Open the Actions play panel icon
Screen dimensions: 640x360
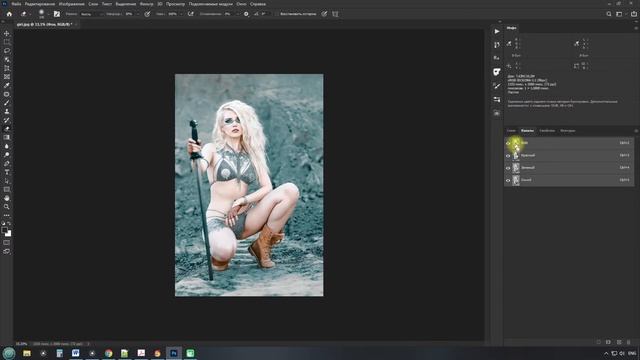click(497, 31)
